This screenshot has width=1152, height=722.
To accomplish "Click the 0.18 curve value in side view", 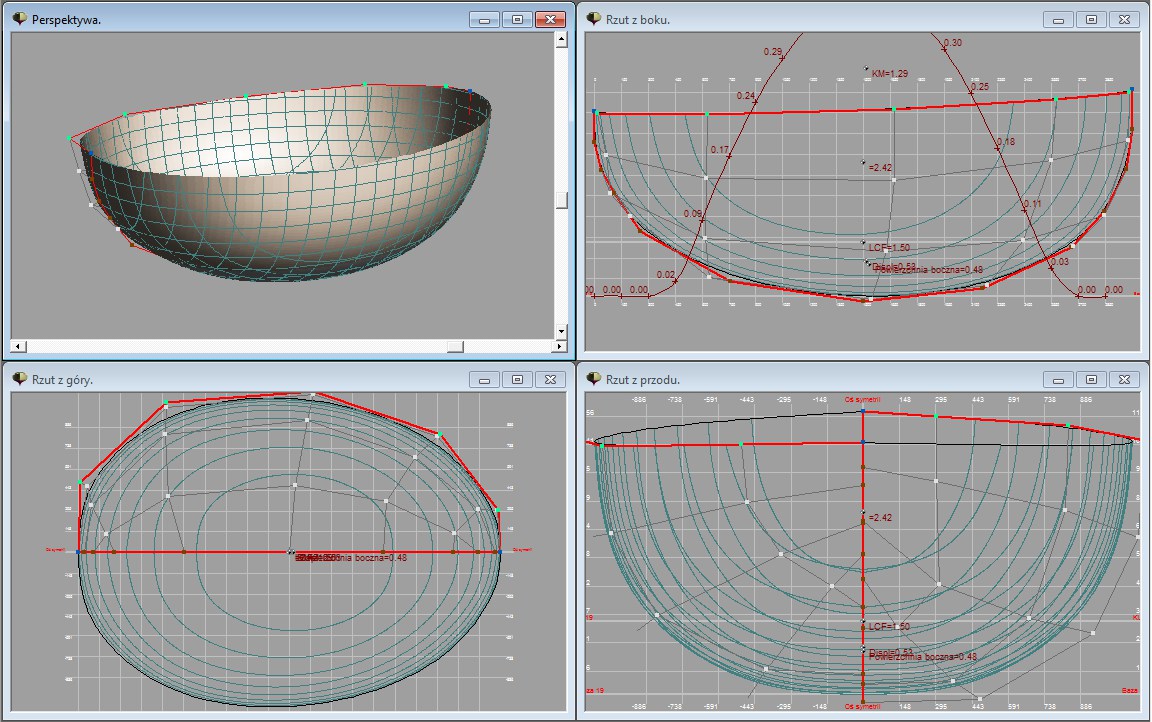I will coord(1006,142).
